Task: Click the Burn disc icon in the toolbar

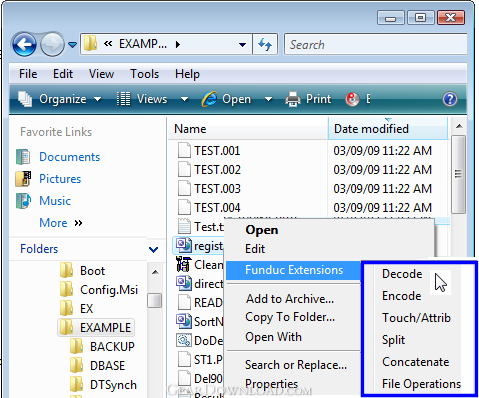Action: pyautogui.click(x=352, y=99)
